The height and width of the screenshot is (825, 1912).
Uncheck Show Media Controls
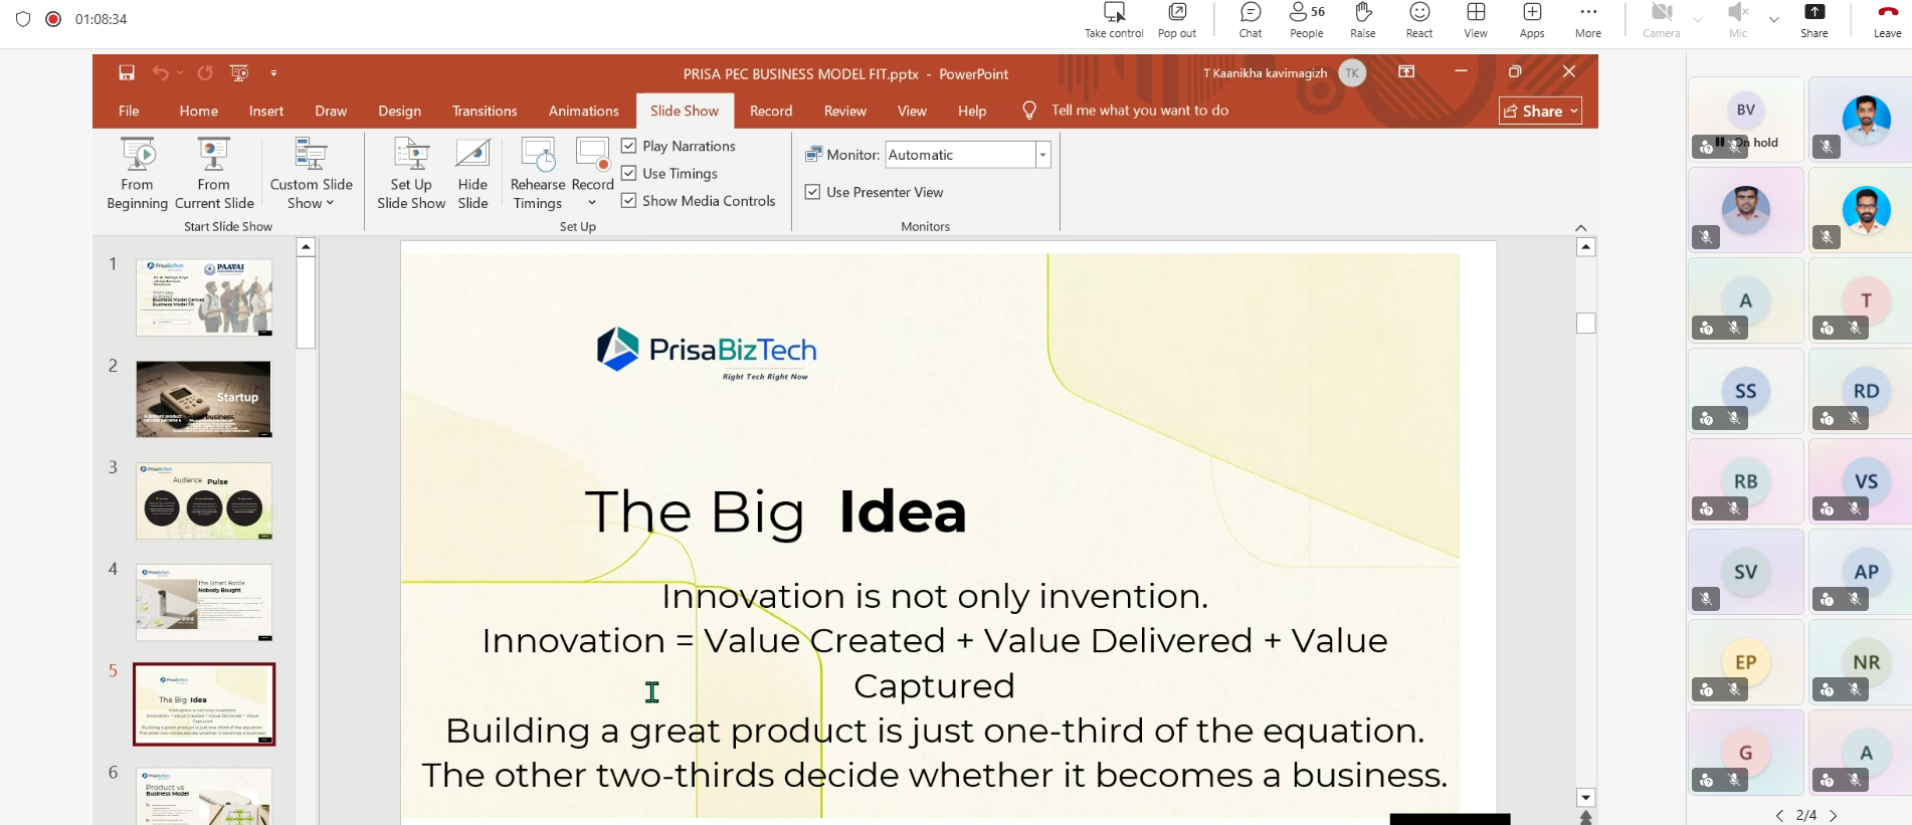tap(629, 200)
